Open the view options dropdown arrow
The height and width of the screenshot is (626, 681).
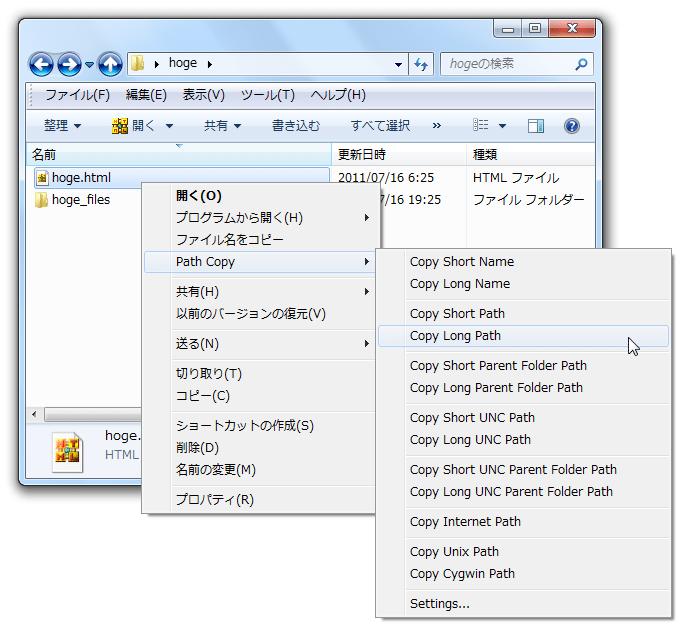pyautogui.click(x=502, y=126)
